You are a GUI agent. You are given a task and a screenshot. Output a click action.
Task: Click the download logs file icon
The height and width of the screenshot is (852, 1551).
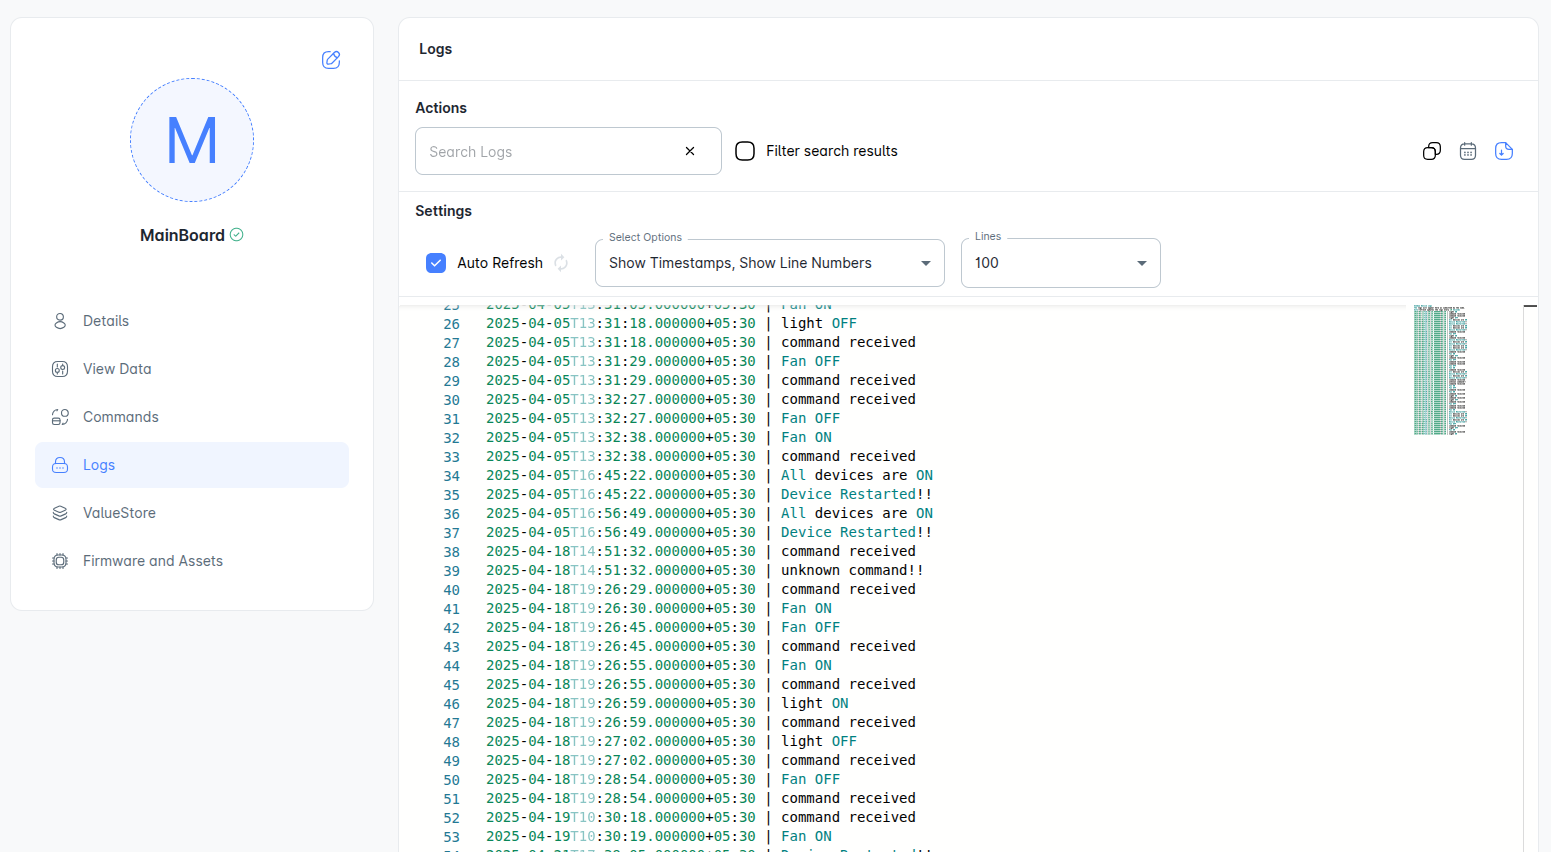(x=1503, y=151)
